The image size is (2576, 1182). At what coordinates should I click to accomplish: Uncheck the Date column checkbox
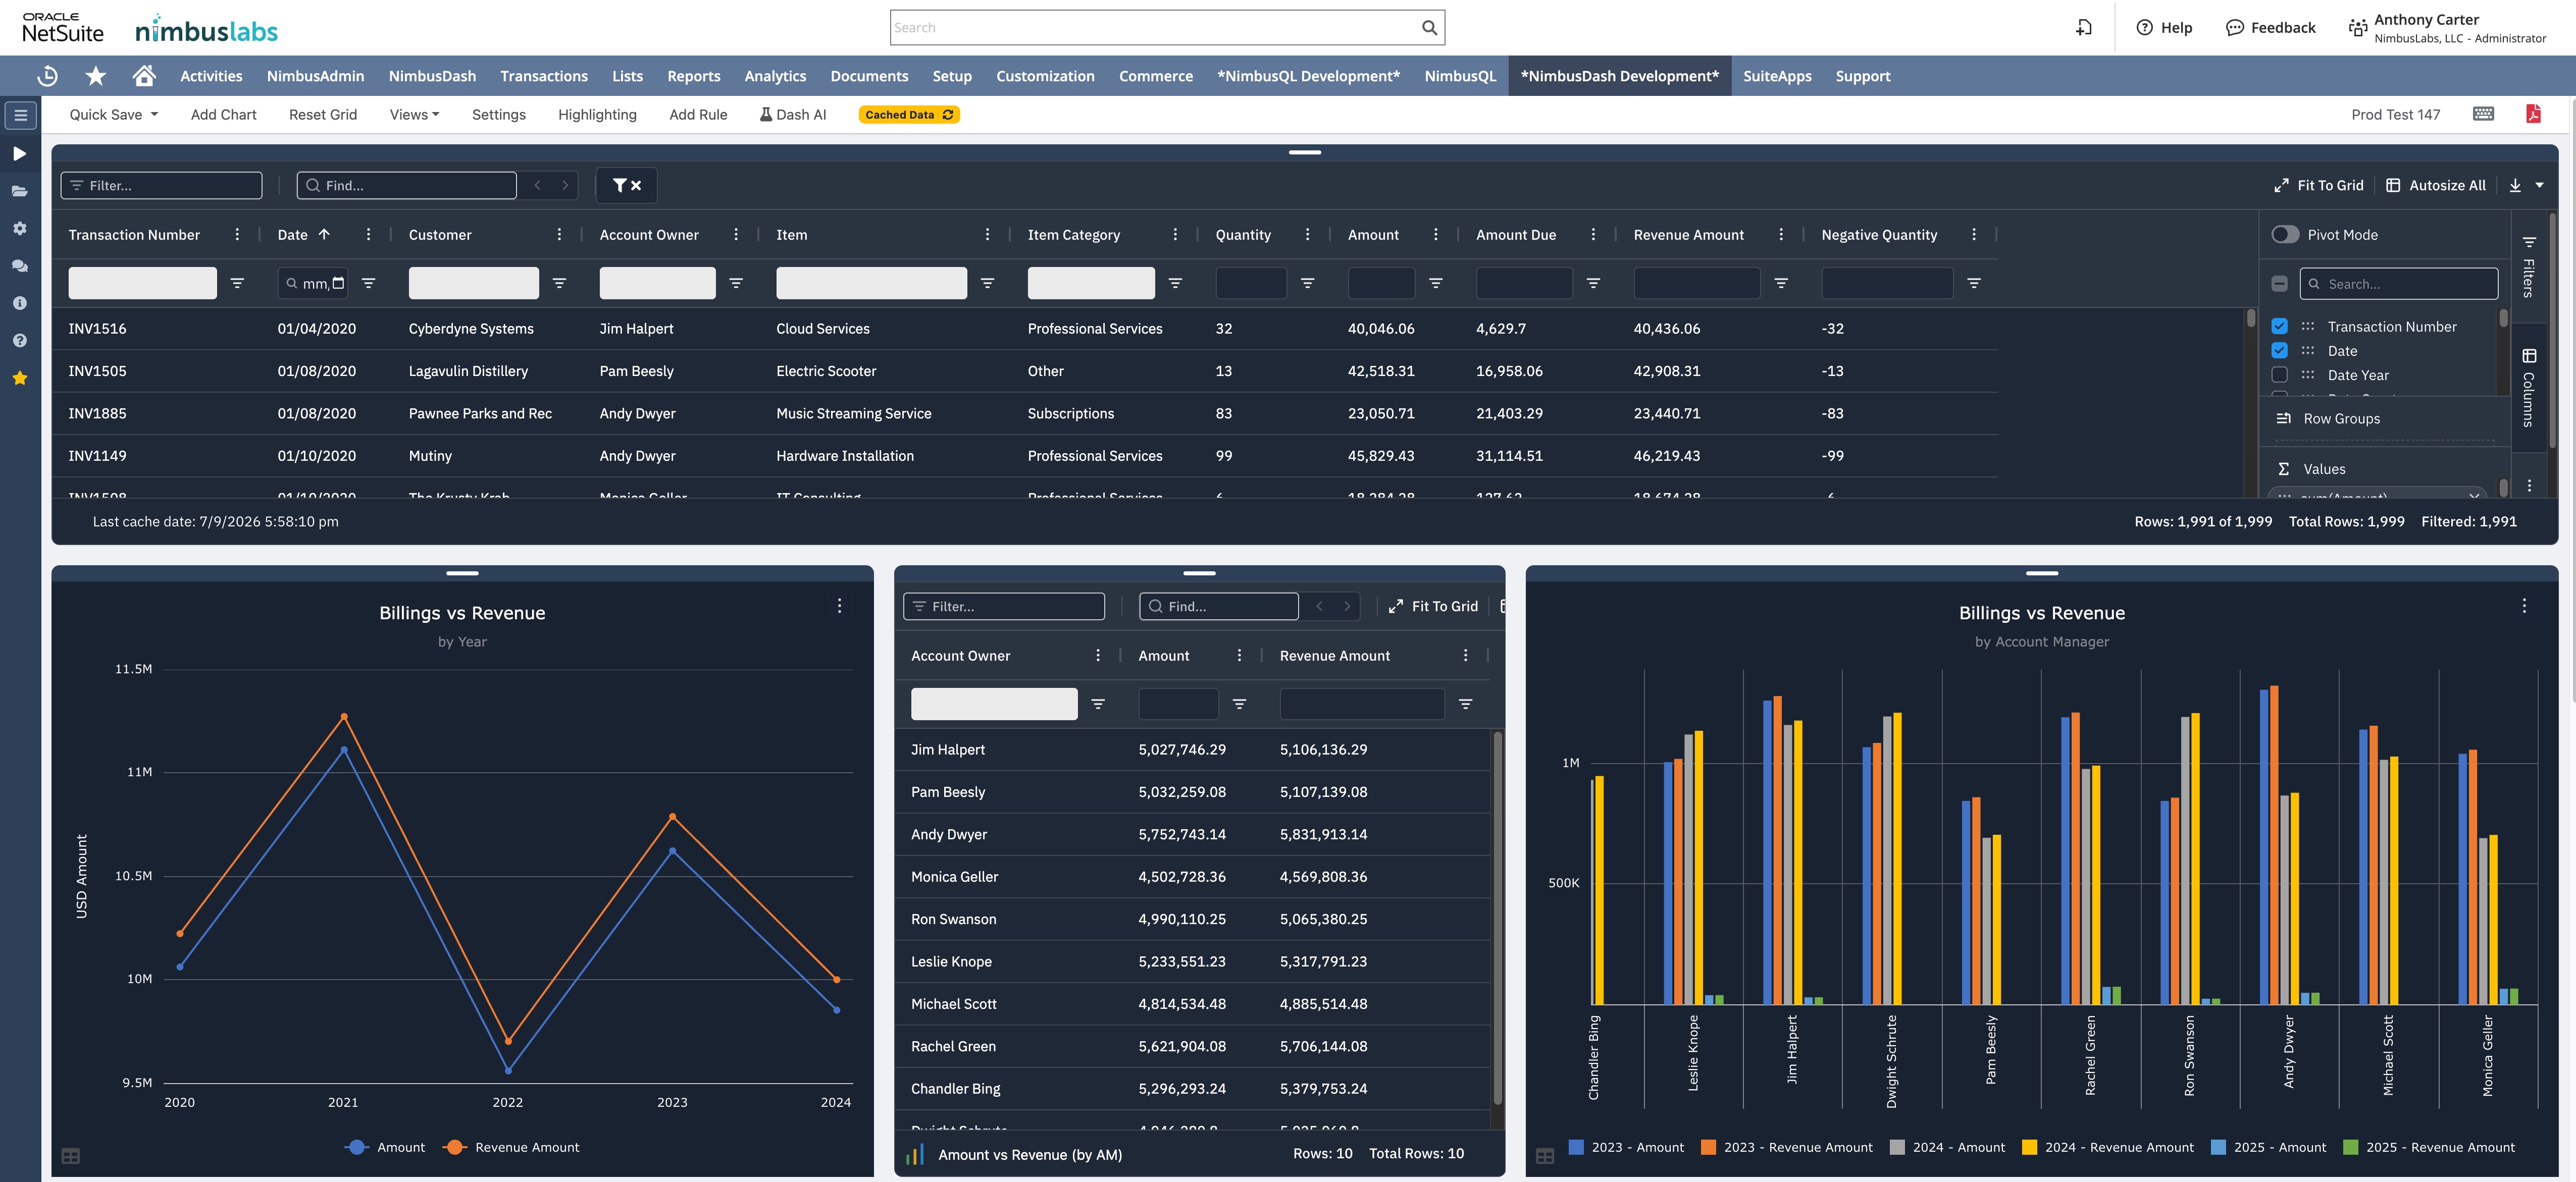tap(2279, 350)
